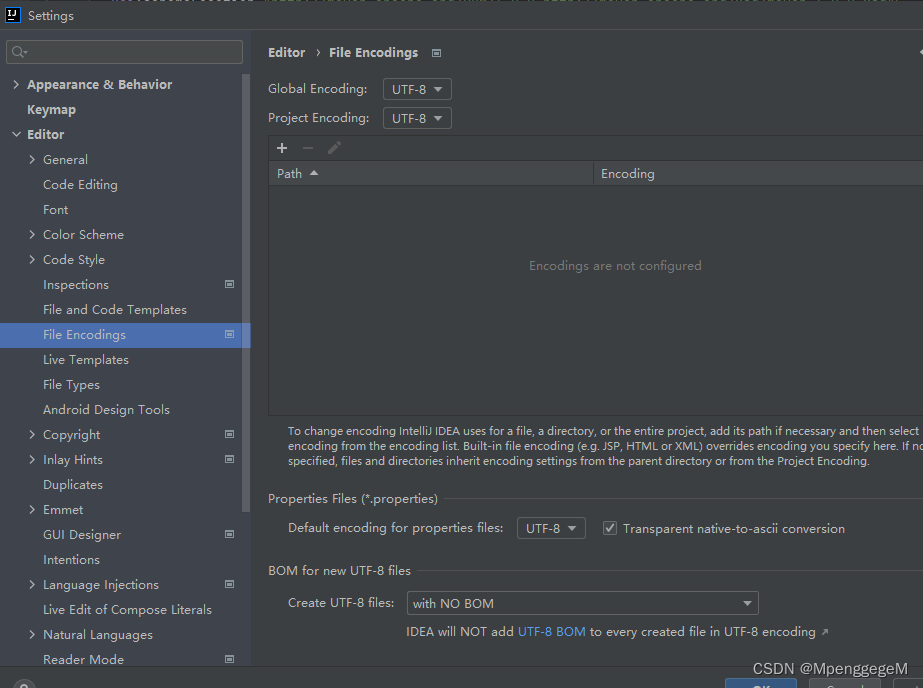Click the Edit path pencil icon

click(x=334, y=148)
